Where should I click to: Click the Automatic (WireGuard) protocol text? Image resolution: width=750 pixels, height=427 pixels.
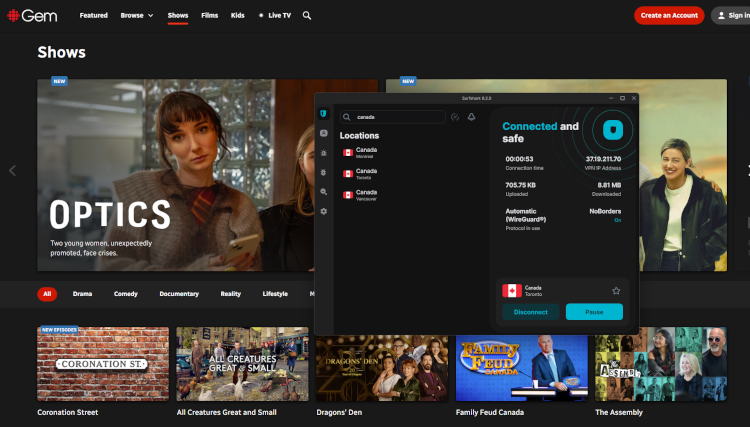coord(526,215)
